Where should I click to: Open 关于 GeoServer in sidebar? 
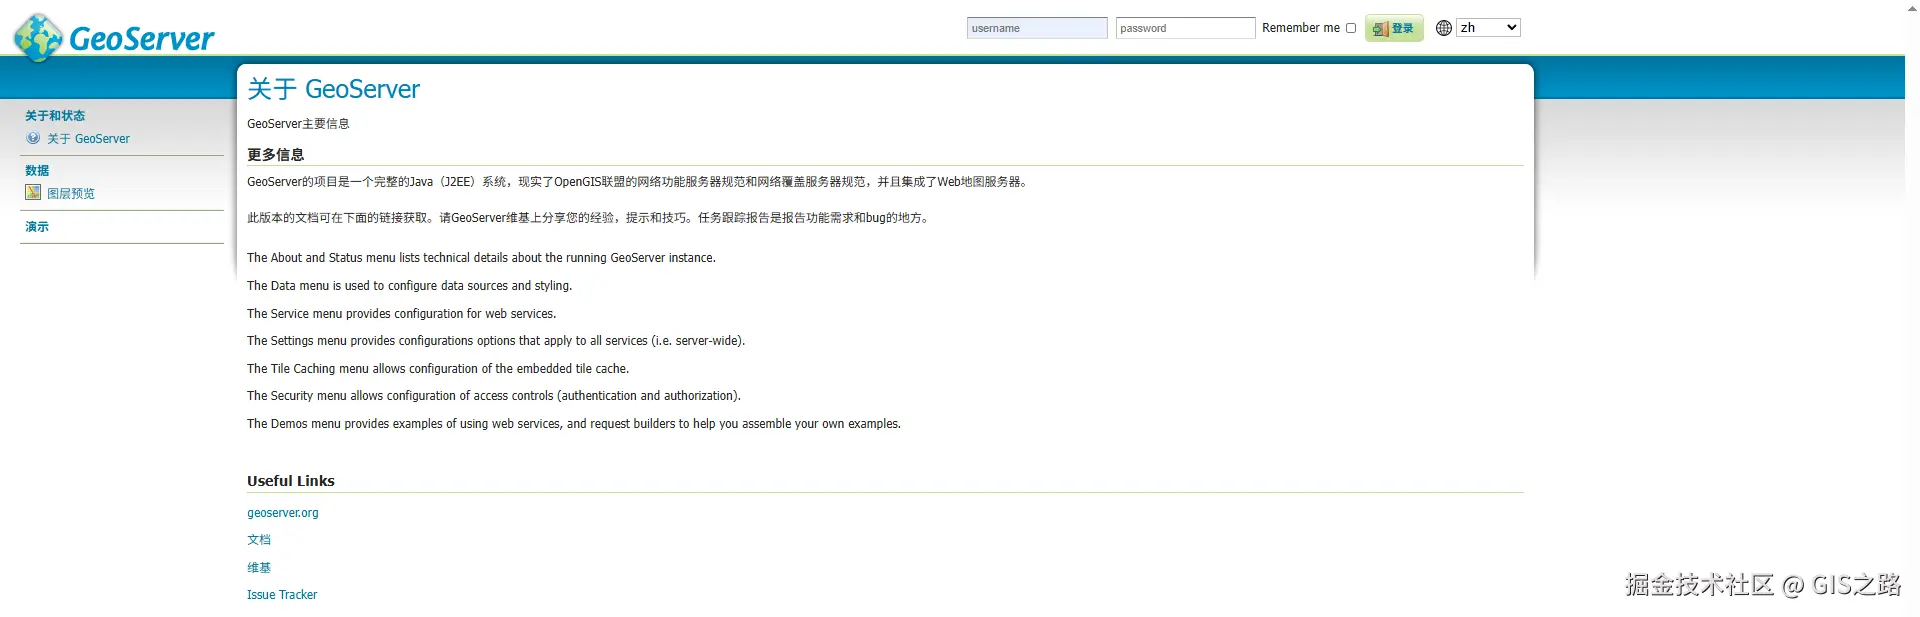(x=88, y=139)
